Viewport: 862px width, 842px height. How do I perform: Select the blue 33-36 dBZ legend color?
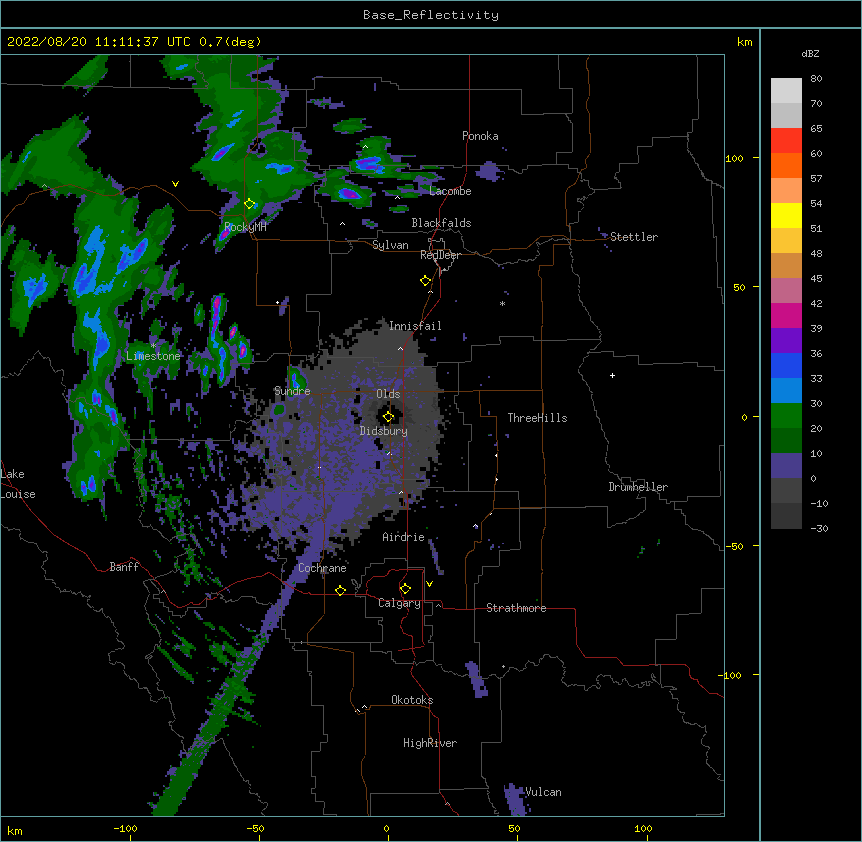point(786,365)
